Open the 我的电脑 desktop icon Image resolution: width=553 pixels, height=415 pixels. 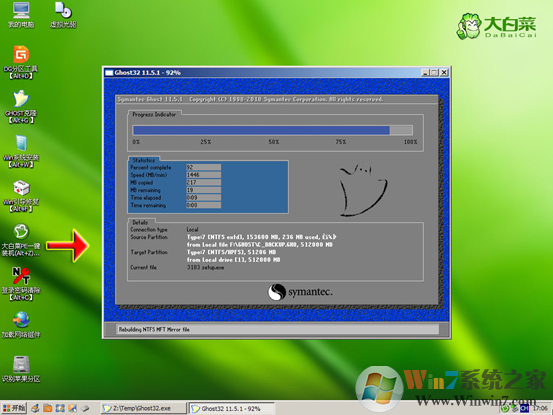click(x=21, y=15)
